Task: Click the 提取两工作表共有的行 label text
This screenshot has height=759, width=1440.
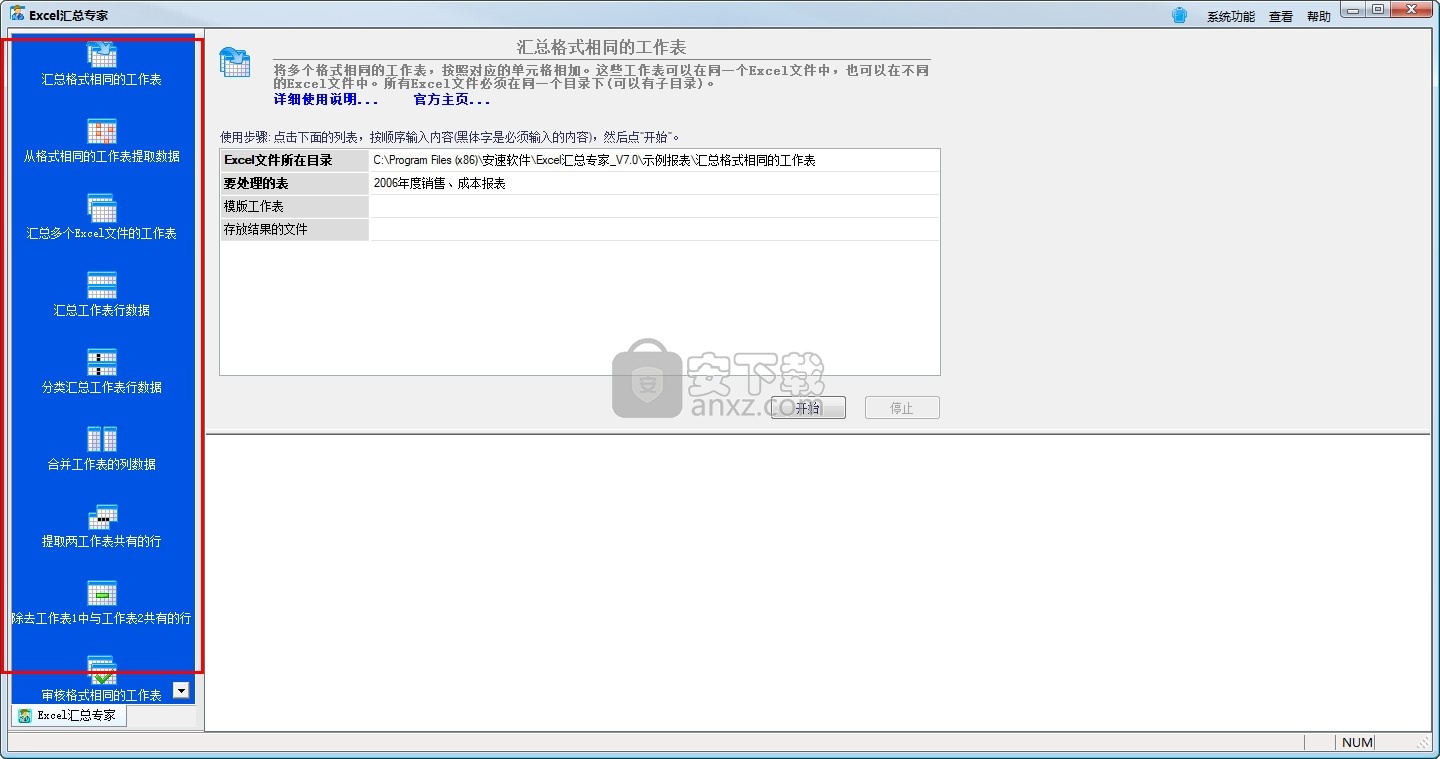Action: 102,541
